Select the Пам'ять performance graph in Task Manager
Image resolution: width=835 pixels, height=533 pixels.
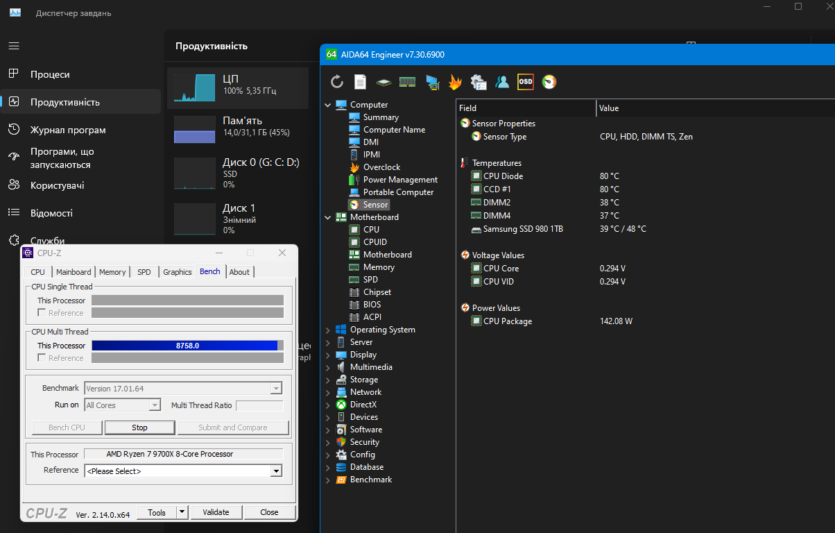click(x=238, y=129)
